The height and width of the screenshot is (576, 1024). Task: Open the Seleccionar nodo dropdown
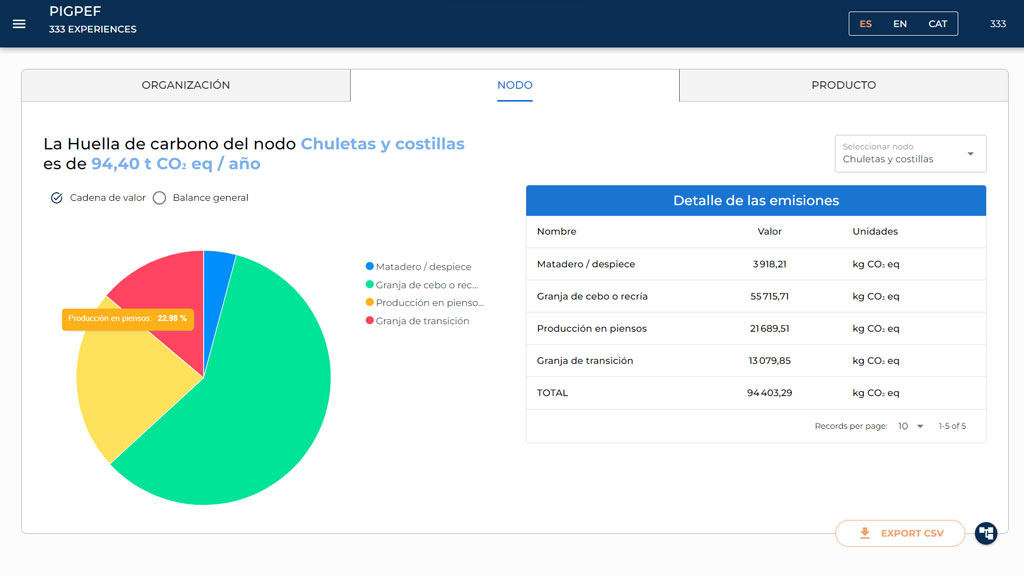pyautogui.click(x=910, y=154)
